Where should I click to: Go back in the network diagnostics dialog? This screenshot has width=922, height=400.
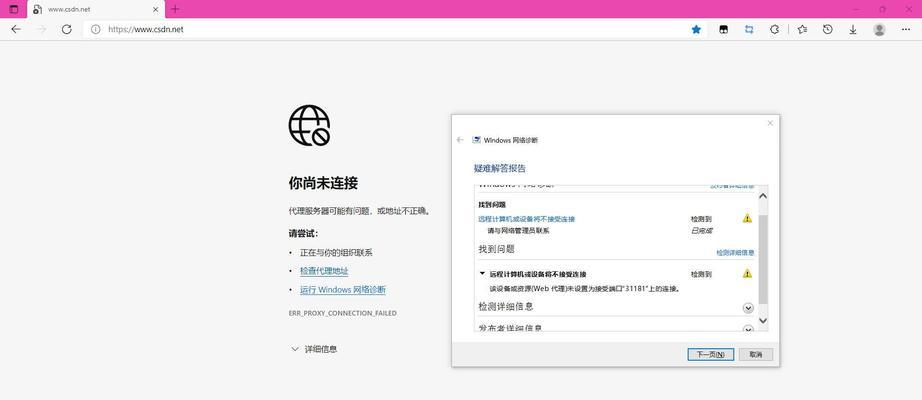pyautogui.click(x=460, y=140)
